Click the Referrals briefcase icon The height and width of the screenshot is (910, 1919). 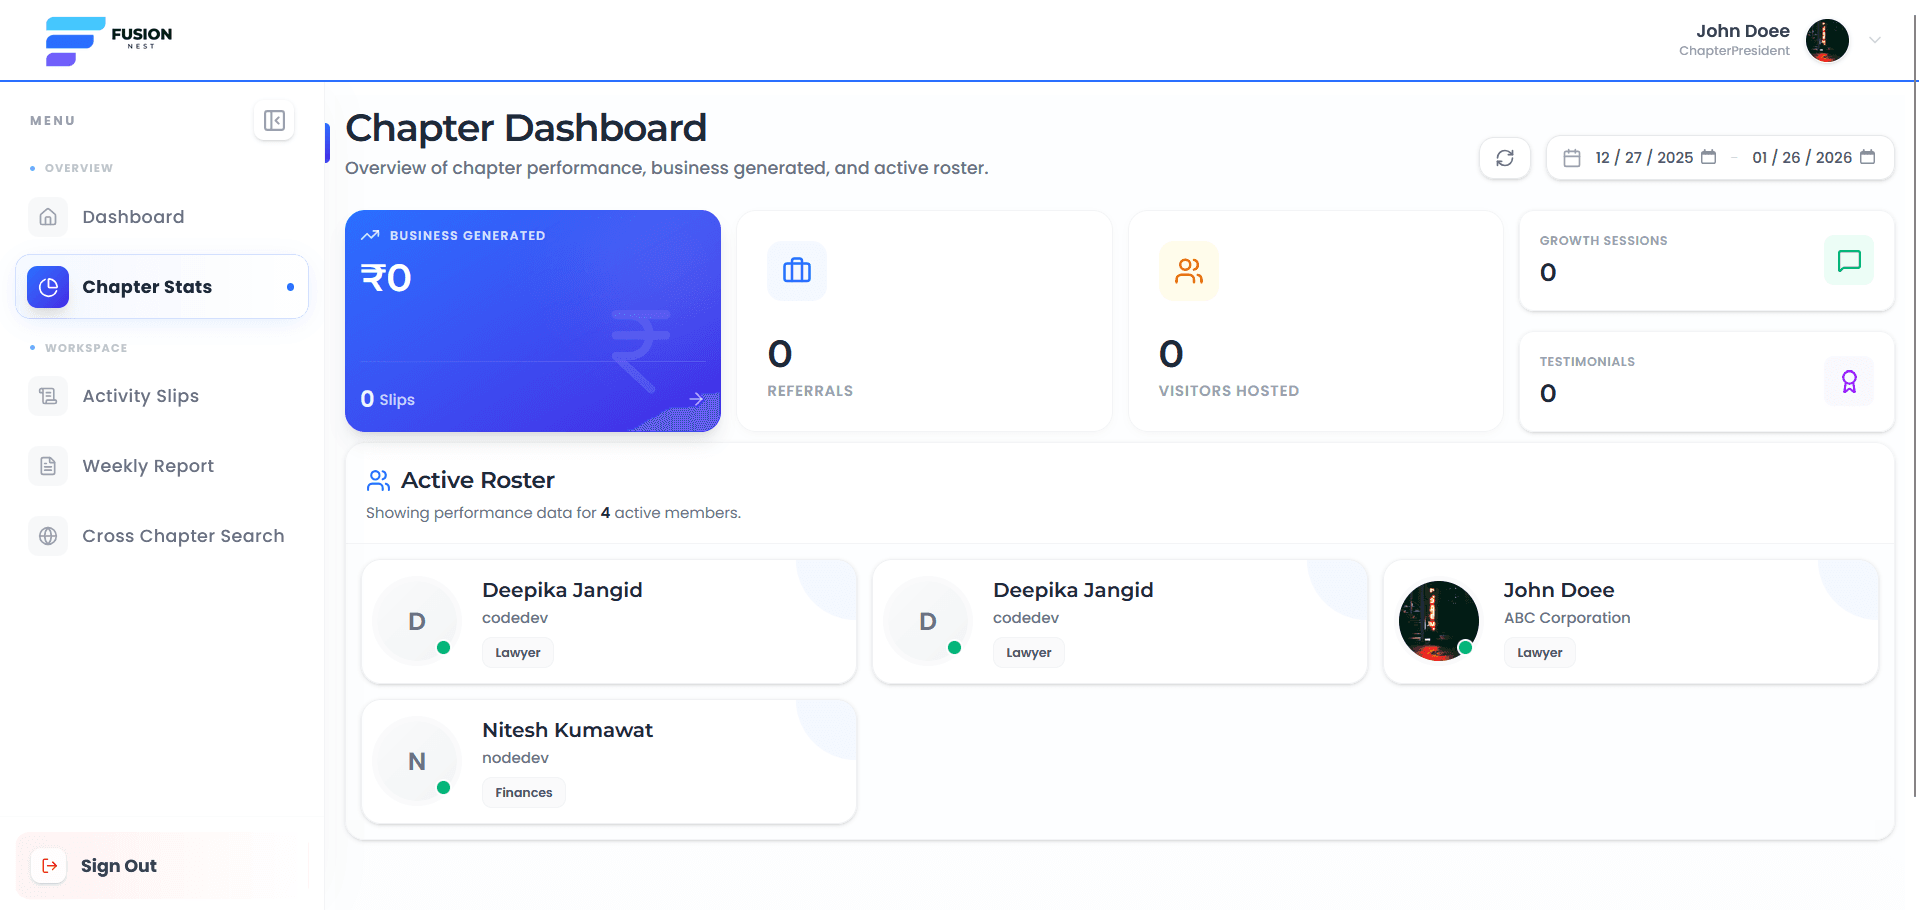796,270
